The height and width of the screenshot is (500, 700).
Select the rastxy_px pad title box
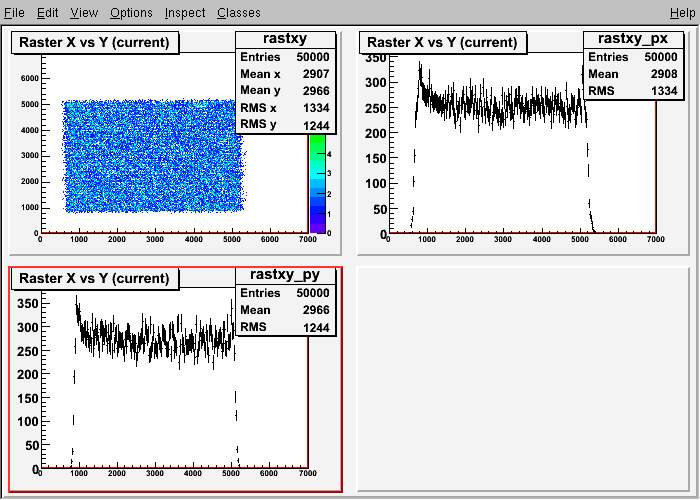(x=442, y=42)
